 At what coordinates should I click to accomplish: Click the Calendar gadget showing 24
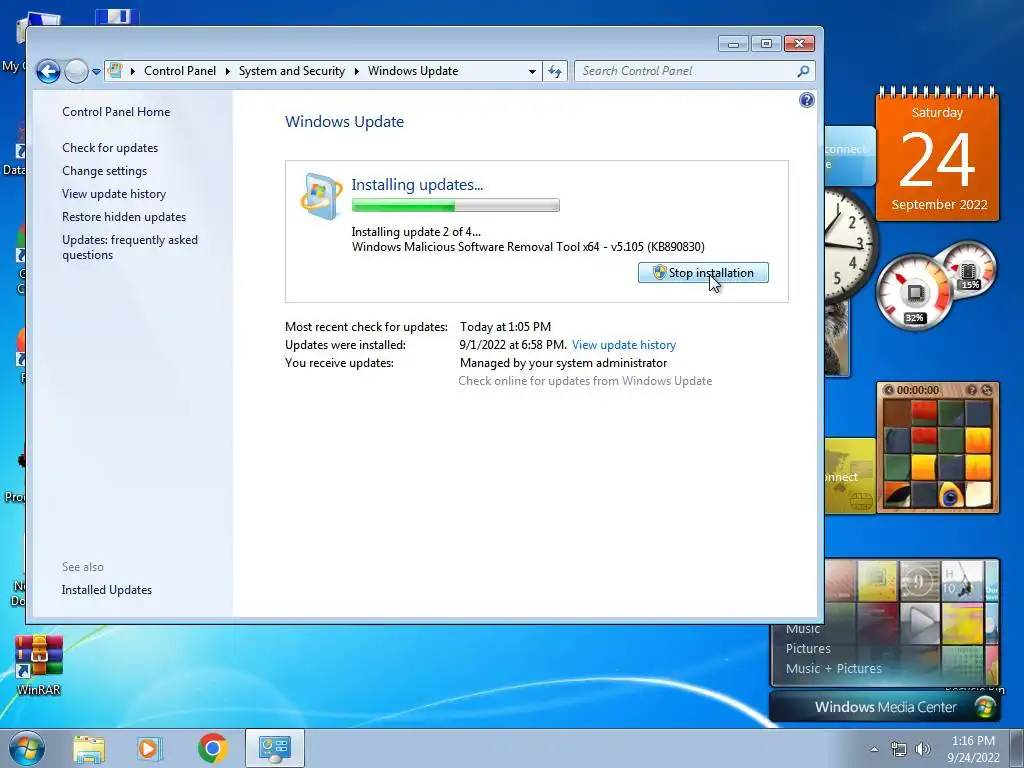938,154
